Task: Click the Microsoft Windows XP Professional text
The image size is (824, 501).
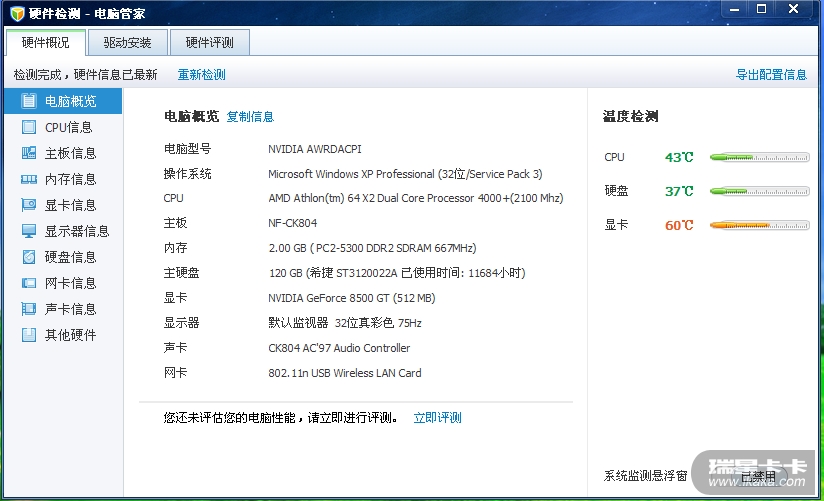Action: [405, 174]
